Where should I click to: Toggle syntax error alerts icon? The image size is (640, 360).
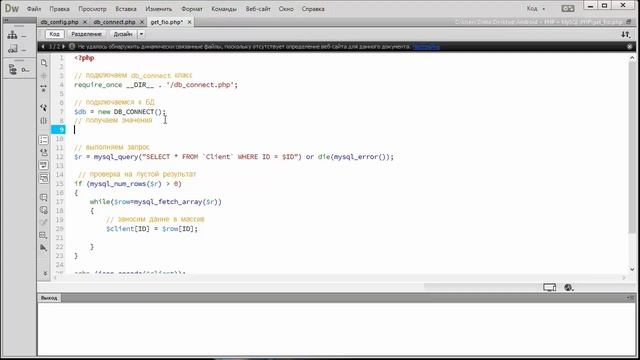(44, 178)
